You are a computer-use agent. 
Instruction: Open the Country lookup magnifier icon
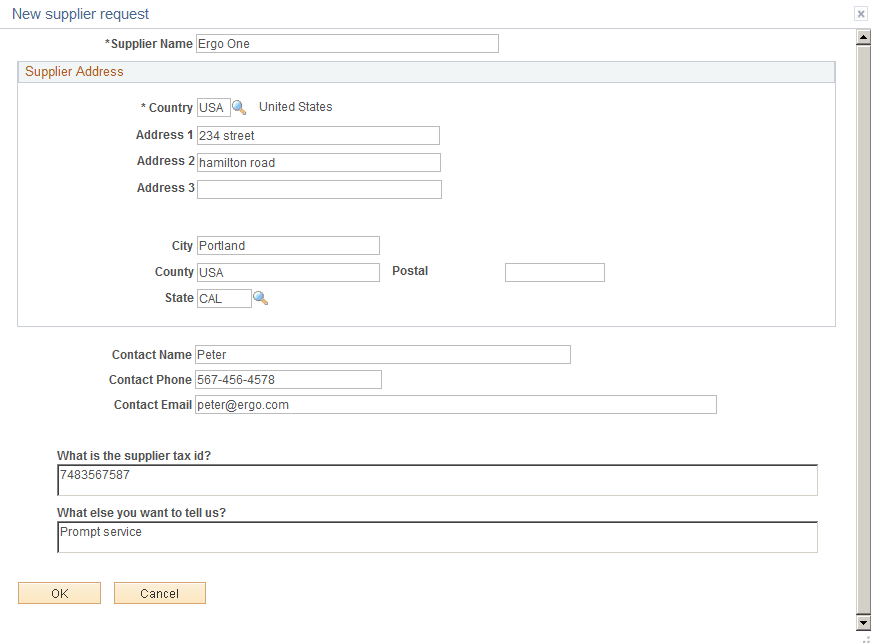(x=239, y=107)
